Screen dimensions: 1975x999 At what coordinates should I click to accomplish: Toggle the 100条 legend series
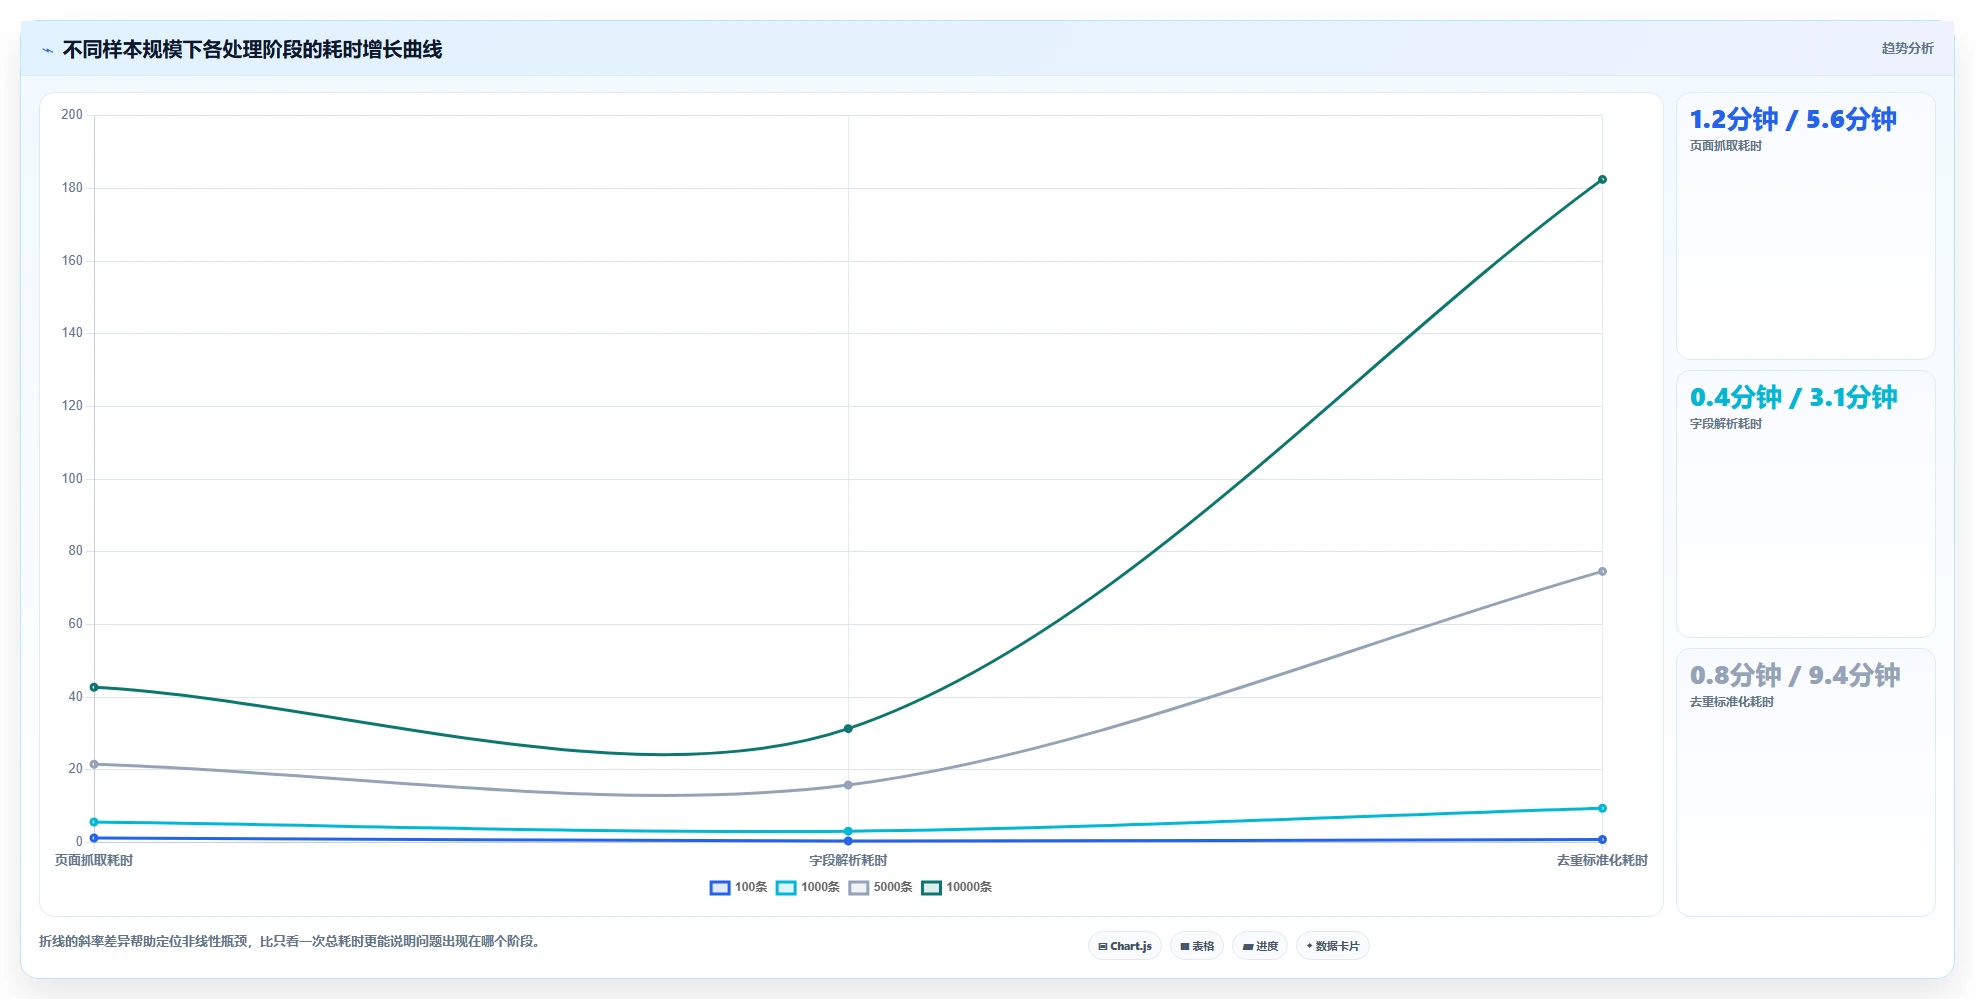click(x=738, y=887)
